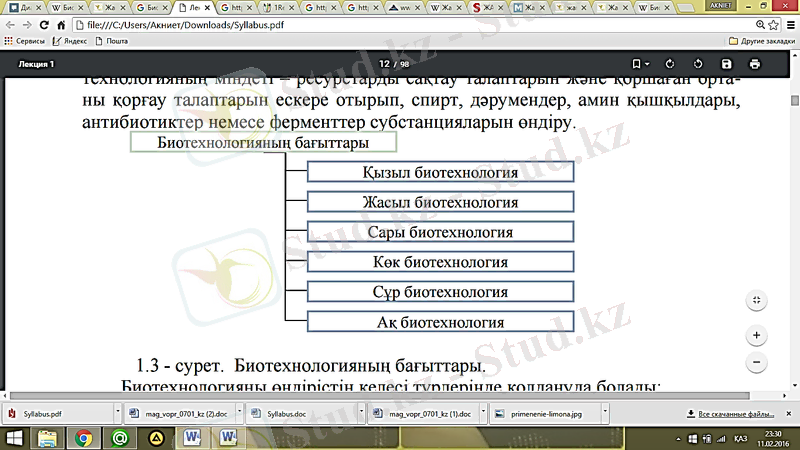Switch to the 1Rc browser tab
This screenshot has width=800, height=450.
click(279, 8)
